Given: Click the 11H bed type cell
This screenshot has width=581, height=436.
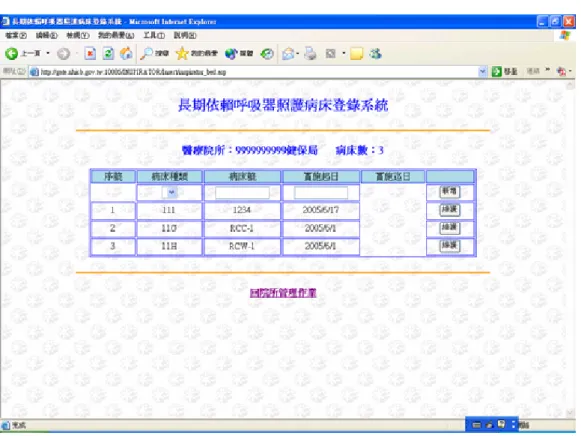Looking at the screenshot, I should point(169,246).
